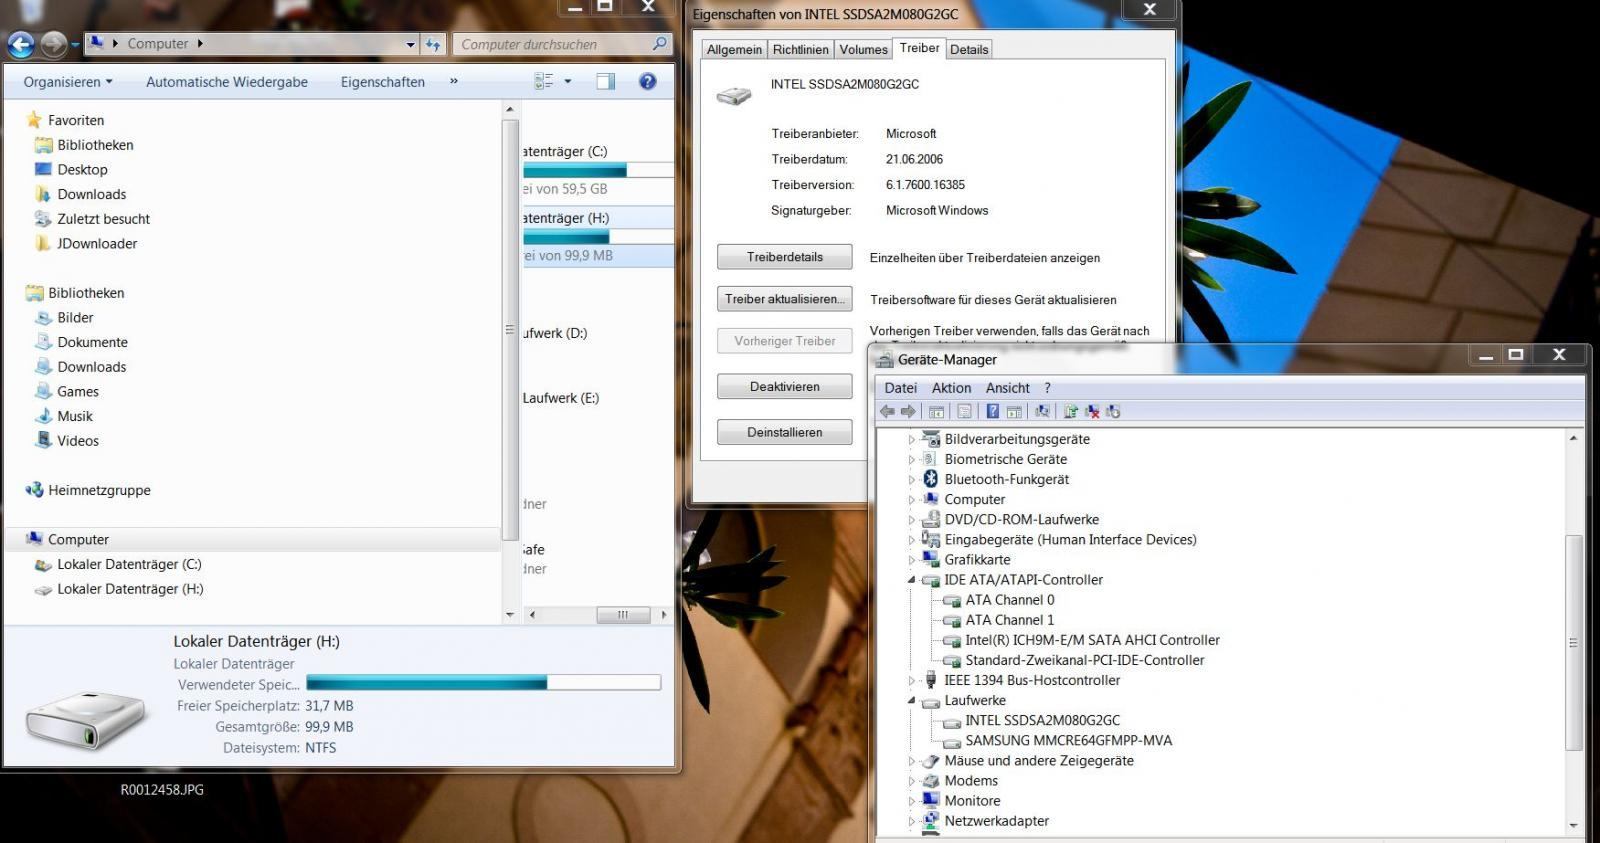
Task: Click the Explorer address bar refresh icon
Action: [433, 44]
